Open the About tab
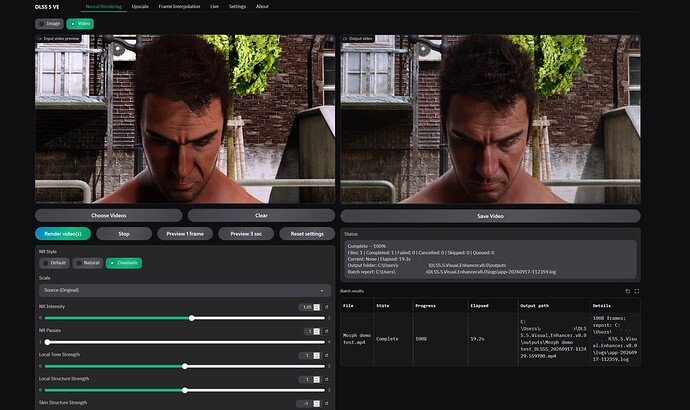The height and width of the screenshot is (410, 690). point(262,7)
